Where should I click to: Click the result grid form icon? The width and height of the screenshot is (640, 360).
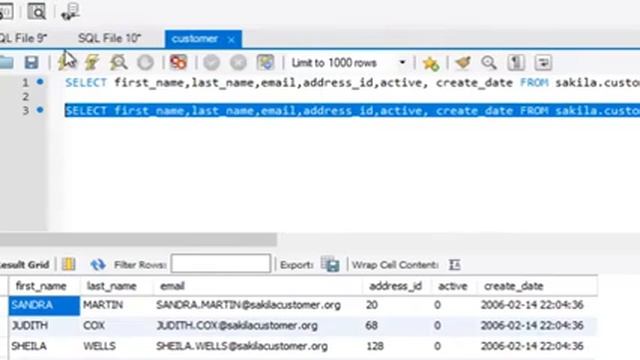click(x=69, y=264)
